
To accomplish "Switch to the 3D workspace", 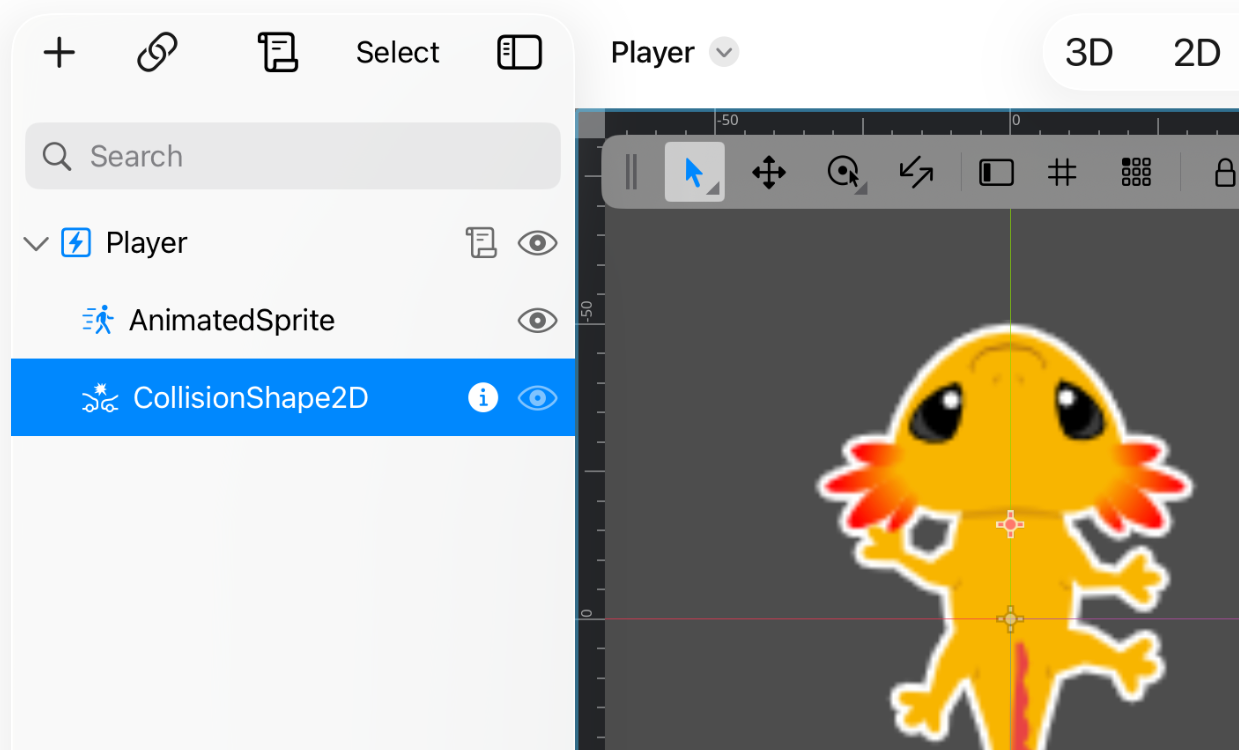I will coord(1089,53).
